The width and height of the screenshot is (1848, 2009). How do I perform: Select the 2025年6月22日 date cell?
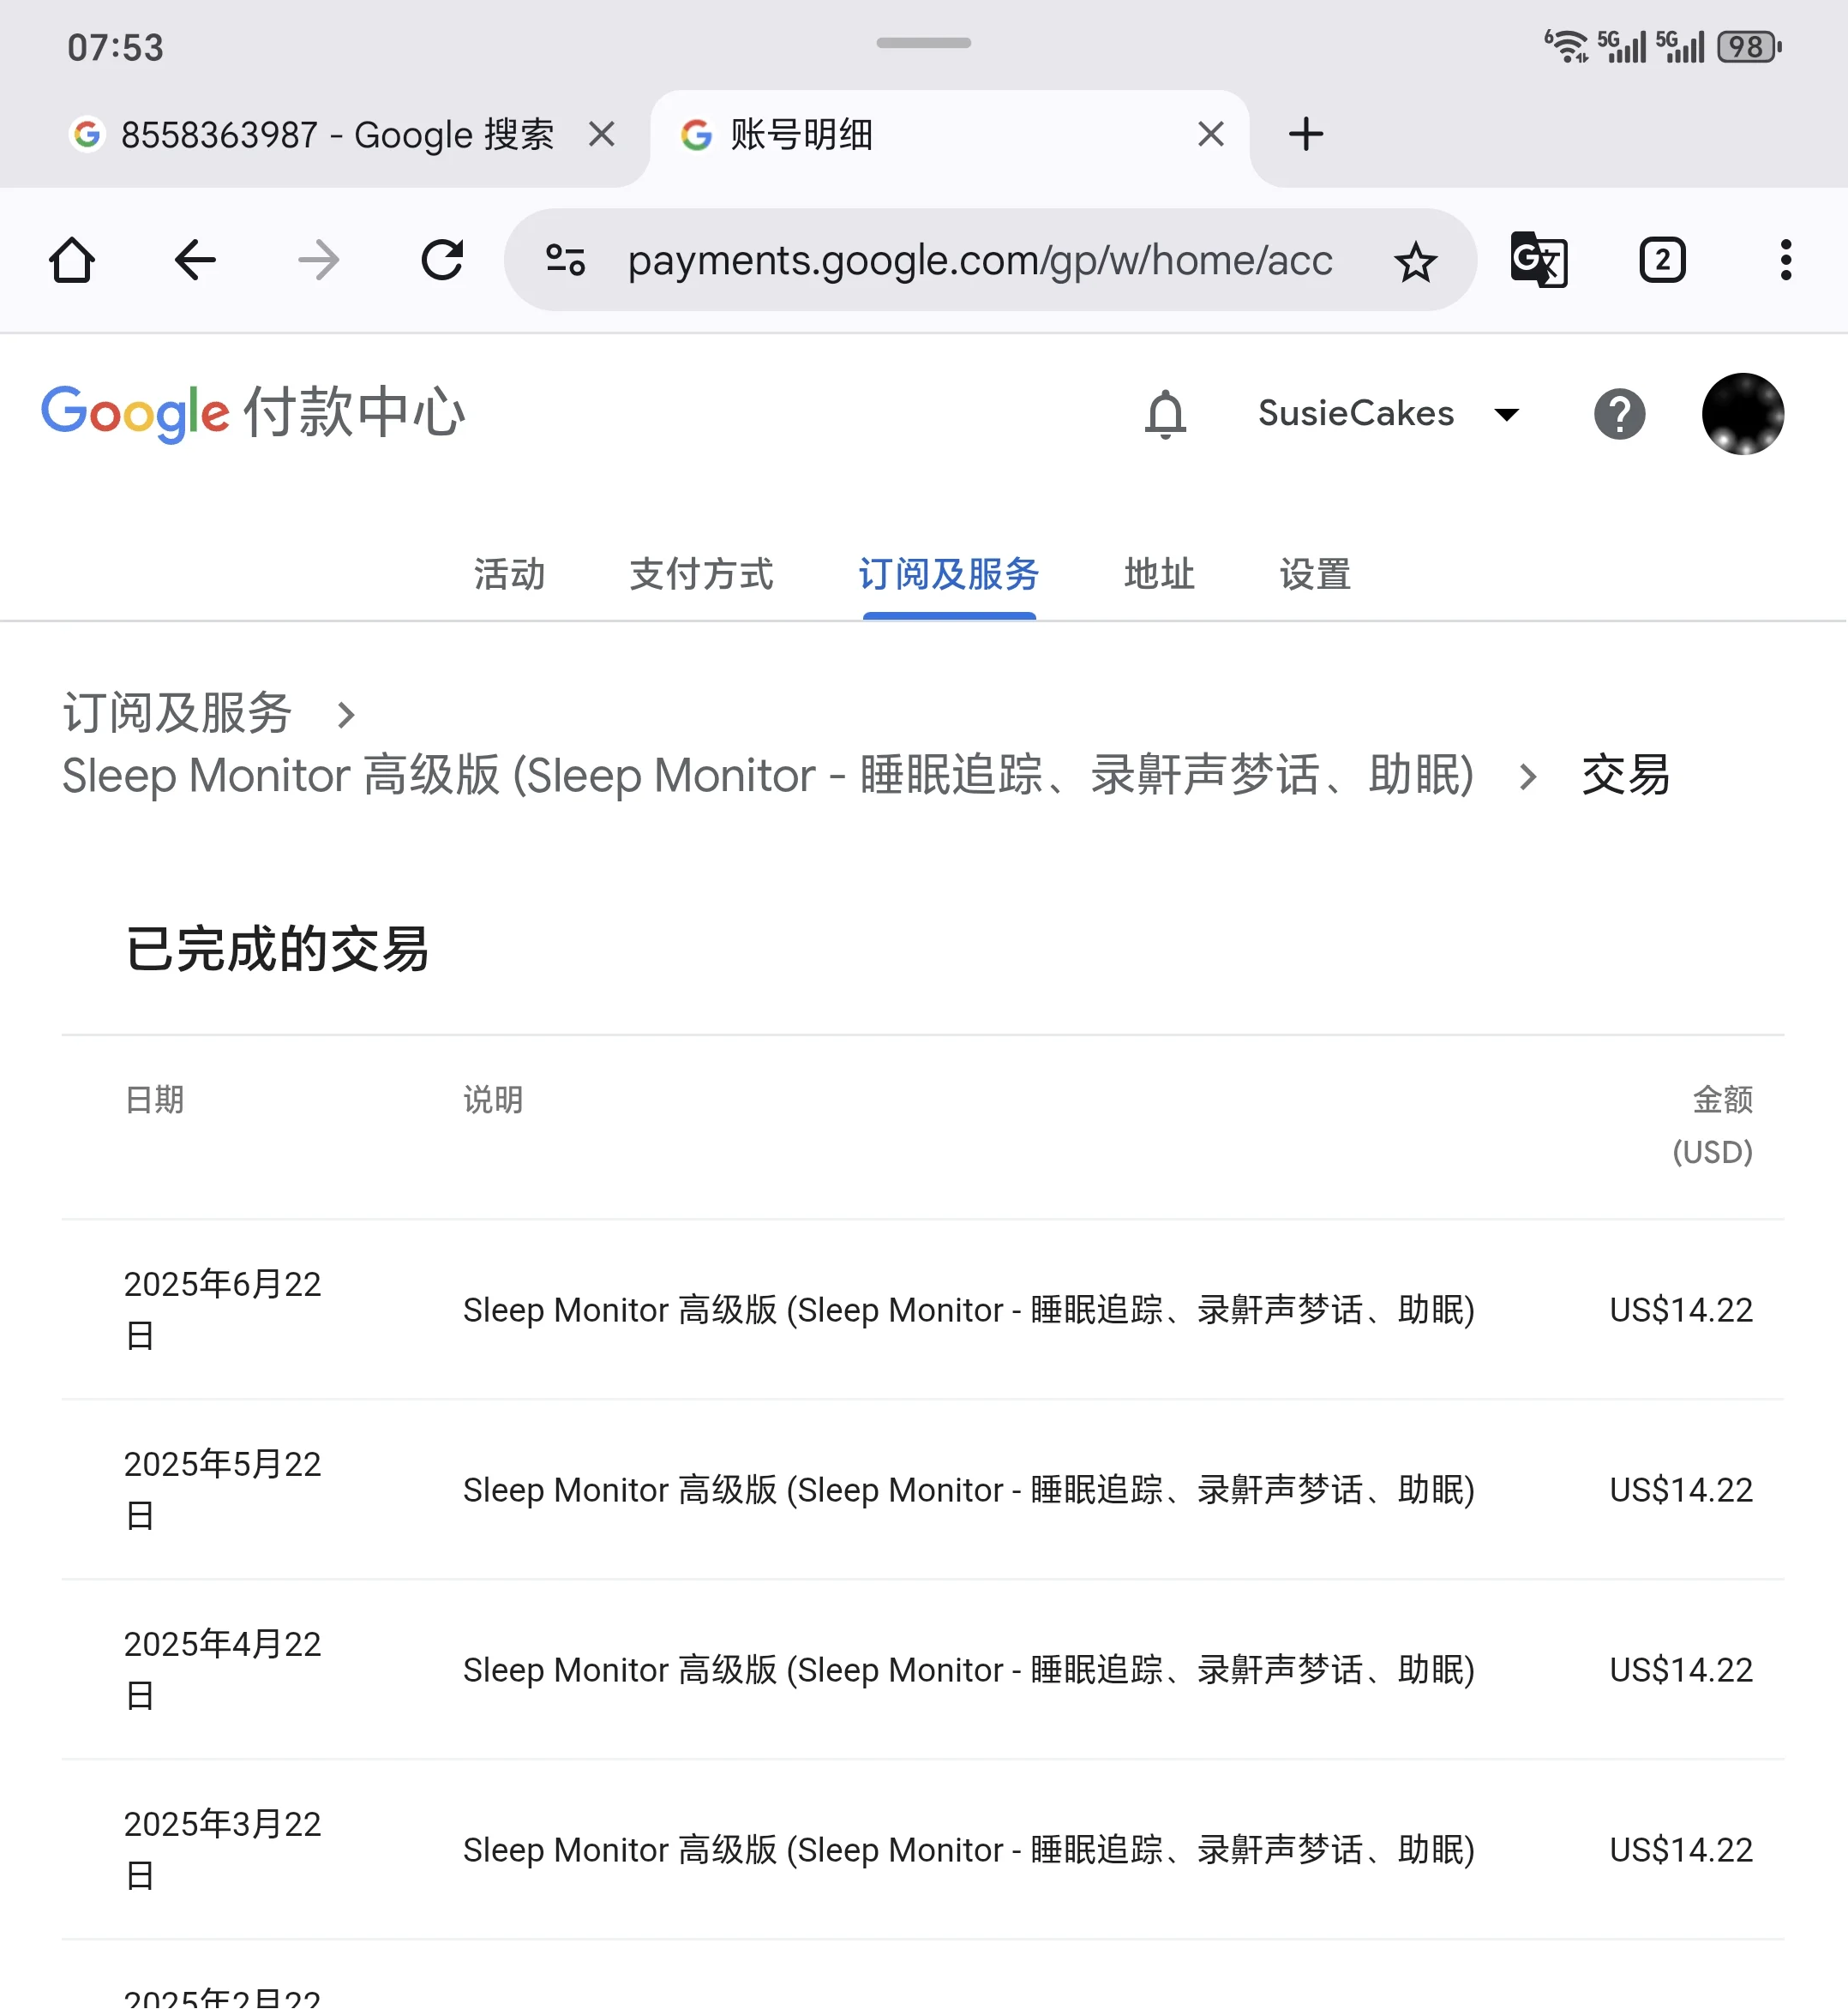222,1309
